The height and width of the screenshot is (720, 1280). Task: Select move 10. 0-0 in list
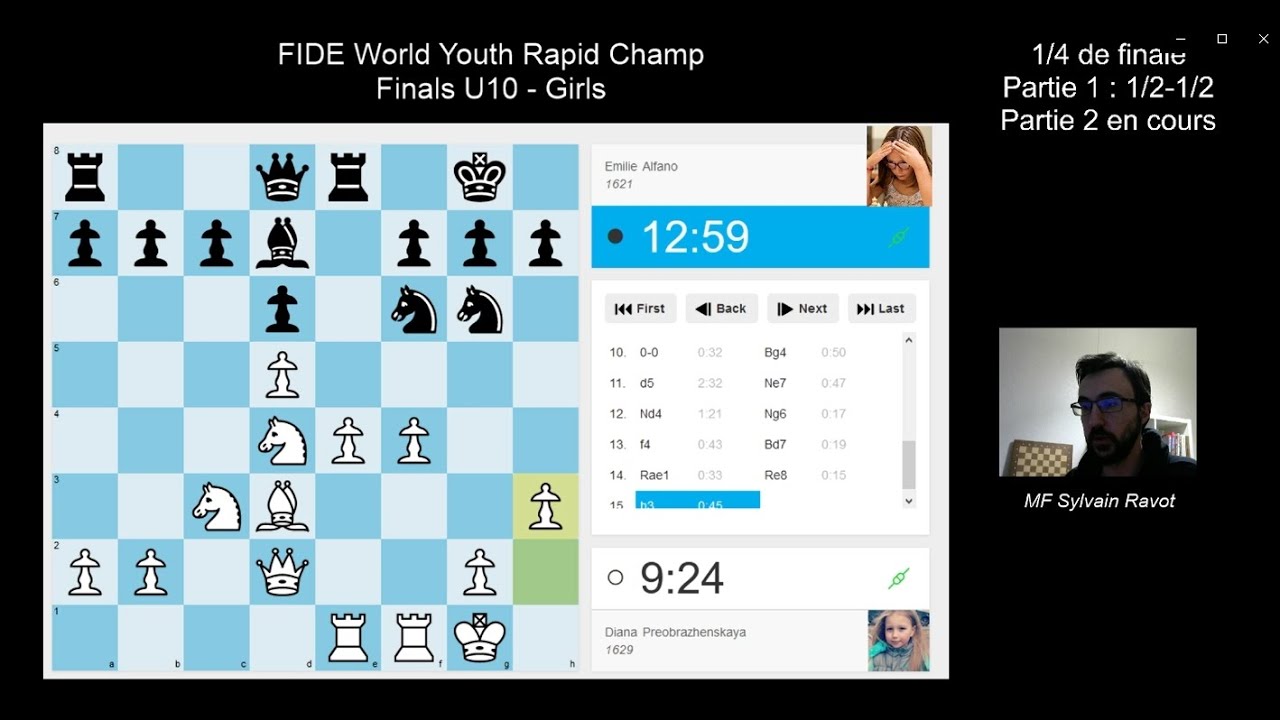click(x=649, y=352)
